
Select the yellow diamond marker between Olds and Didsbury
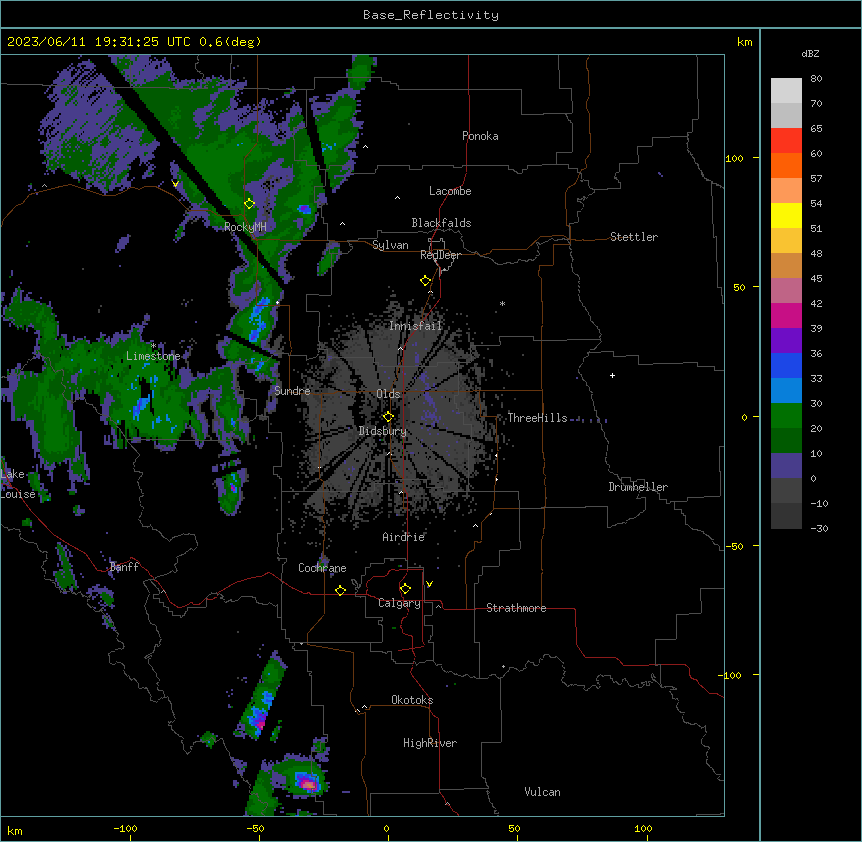[388, 416]
